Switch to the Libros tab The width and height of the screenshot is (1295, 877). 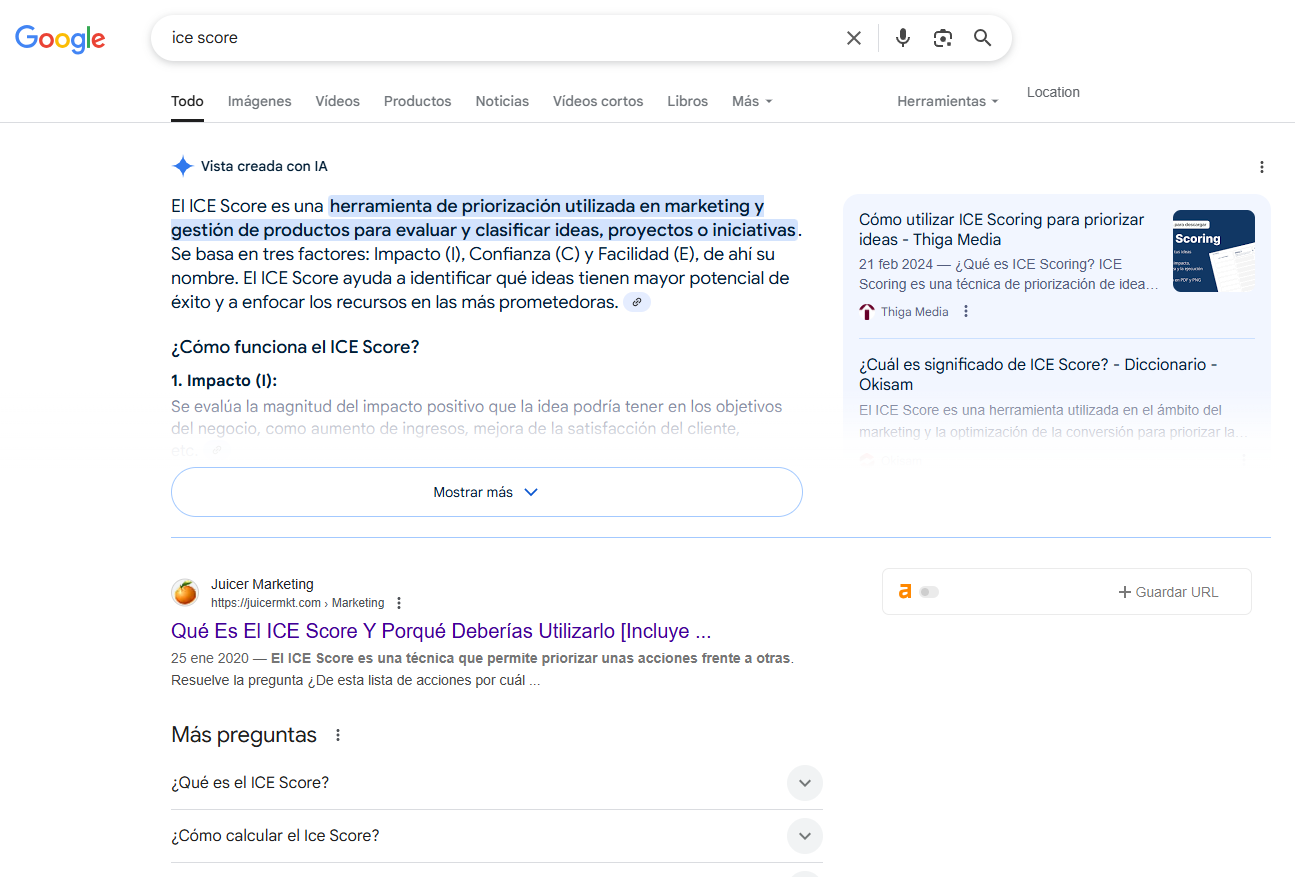[x=687, y=101]
